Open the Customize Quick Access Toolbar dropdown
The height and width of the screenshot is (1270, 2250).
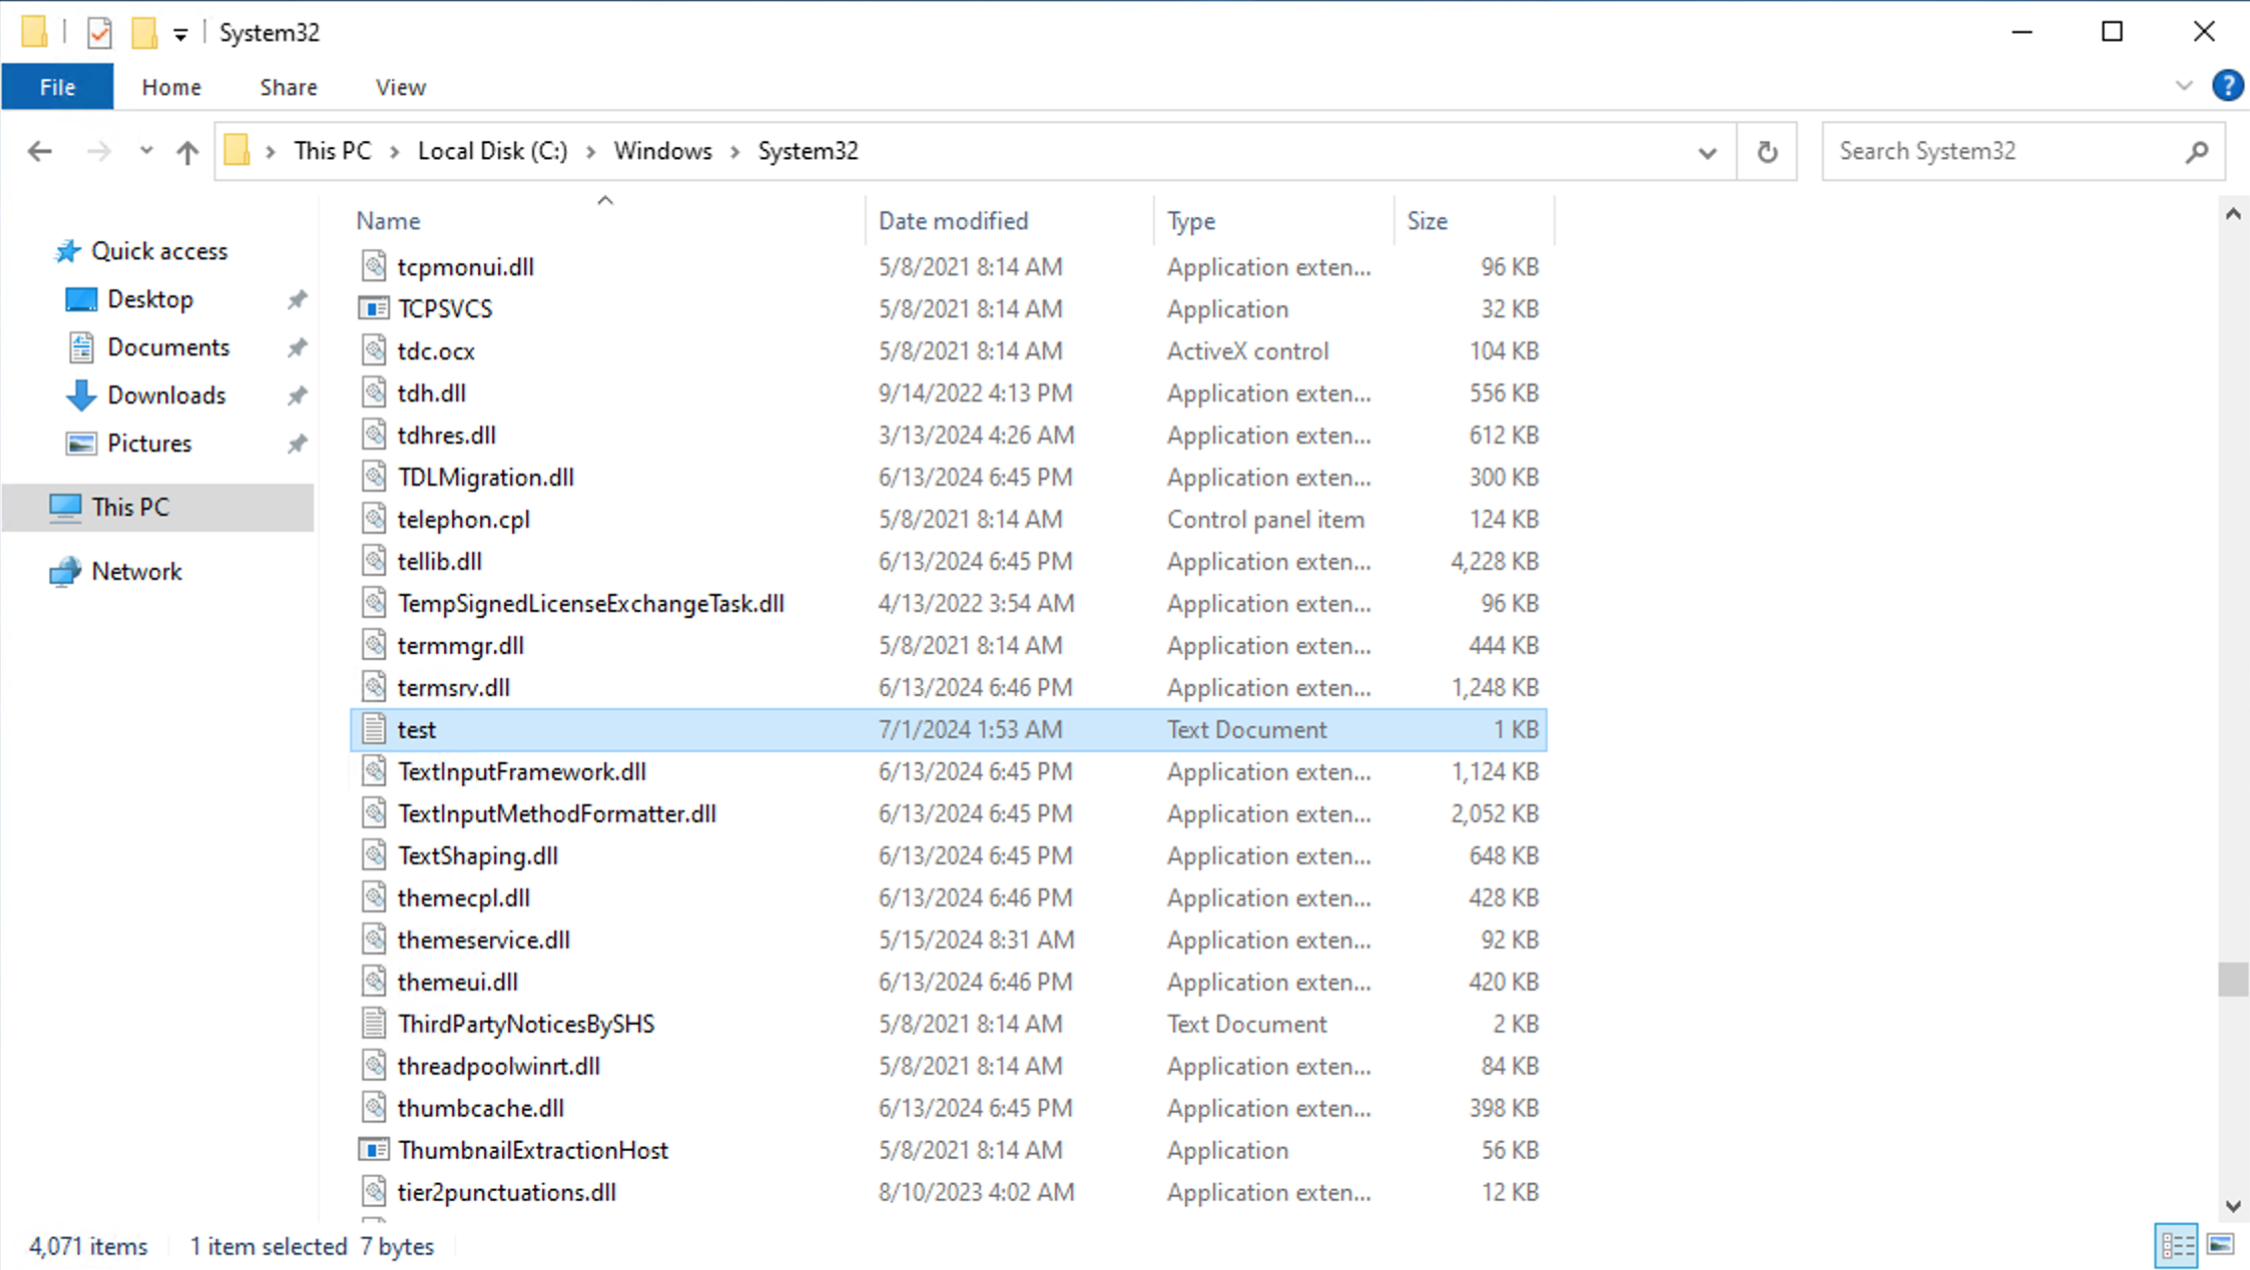point(179,32)
